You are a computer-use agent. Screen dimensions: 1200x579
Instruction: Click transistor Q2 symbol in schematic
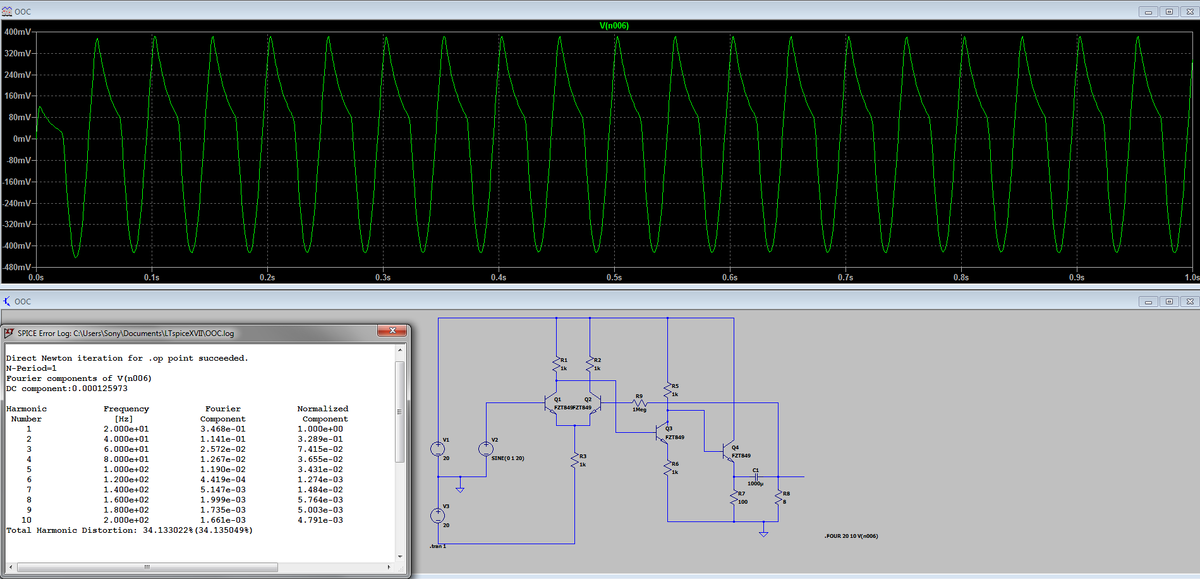598,404
